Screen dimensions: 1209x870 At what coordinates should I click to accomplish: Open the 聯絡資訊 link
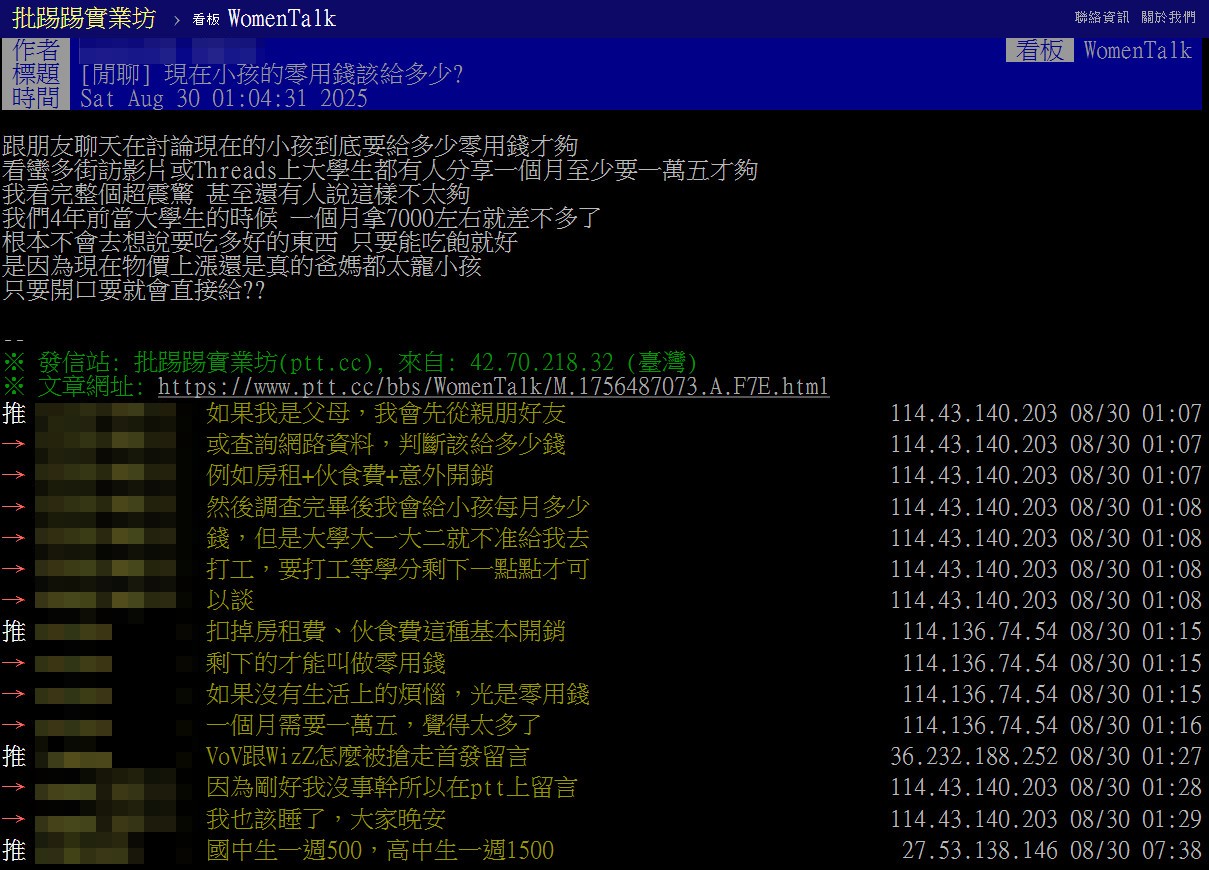pos(1102,17)
